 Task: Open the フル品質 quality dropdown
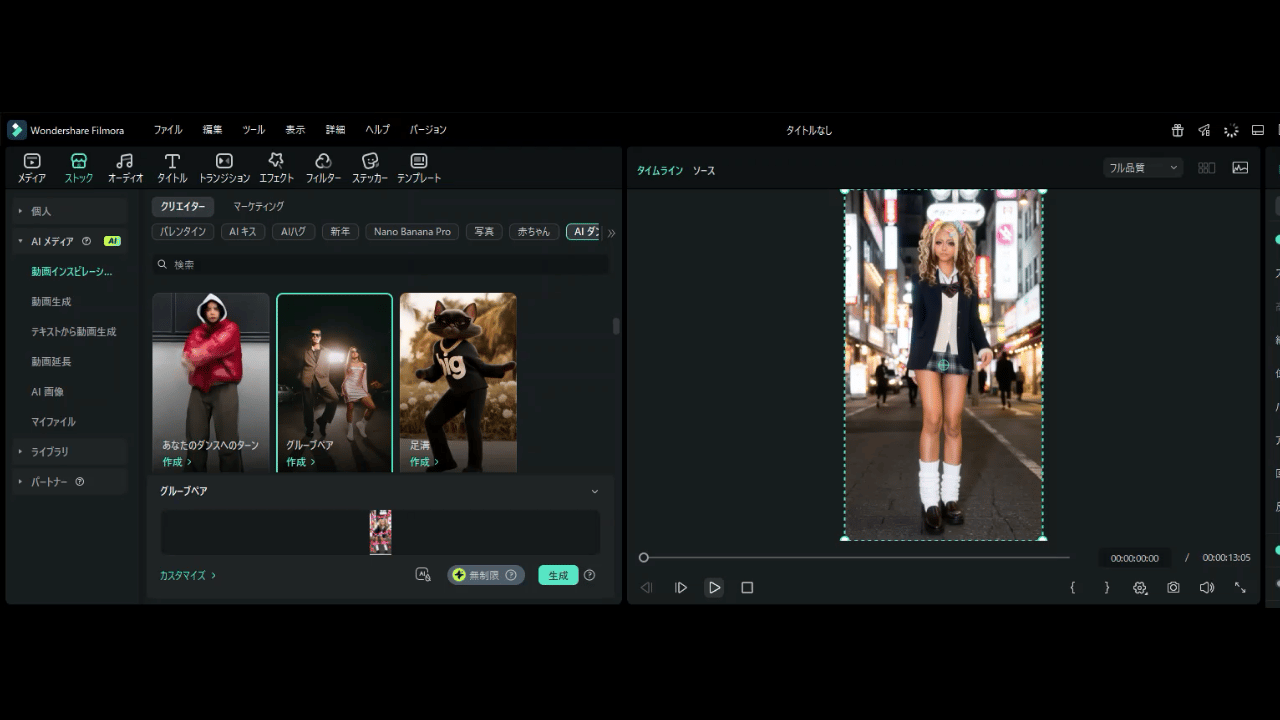[1143, 168]
